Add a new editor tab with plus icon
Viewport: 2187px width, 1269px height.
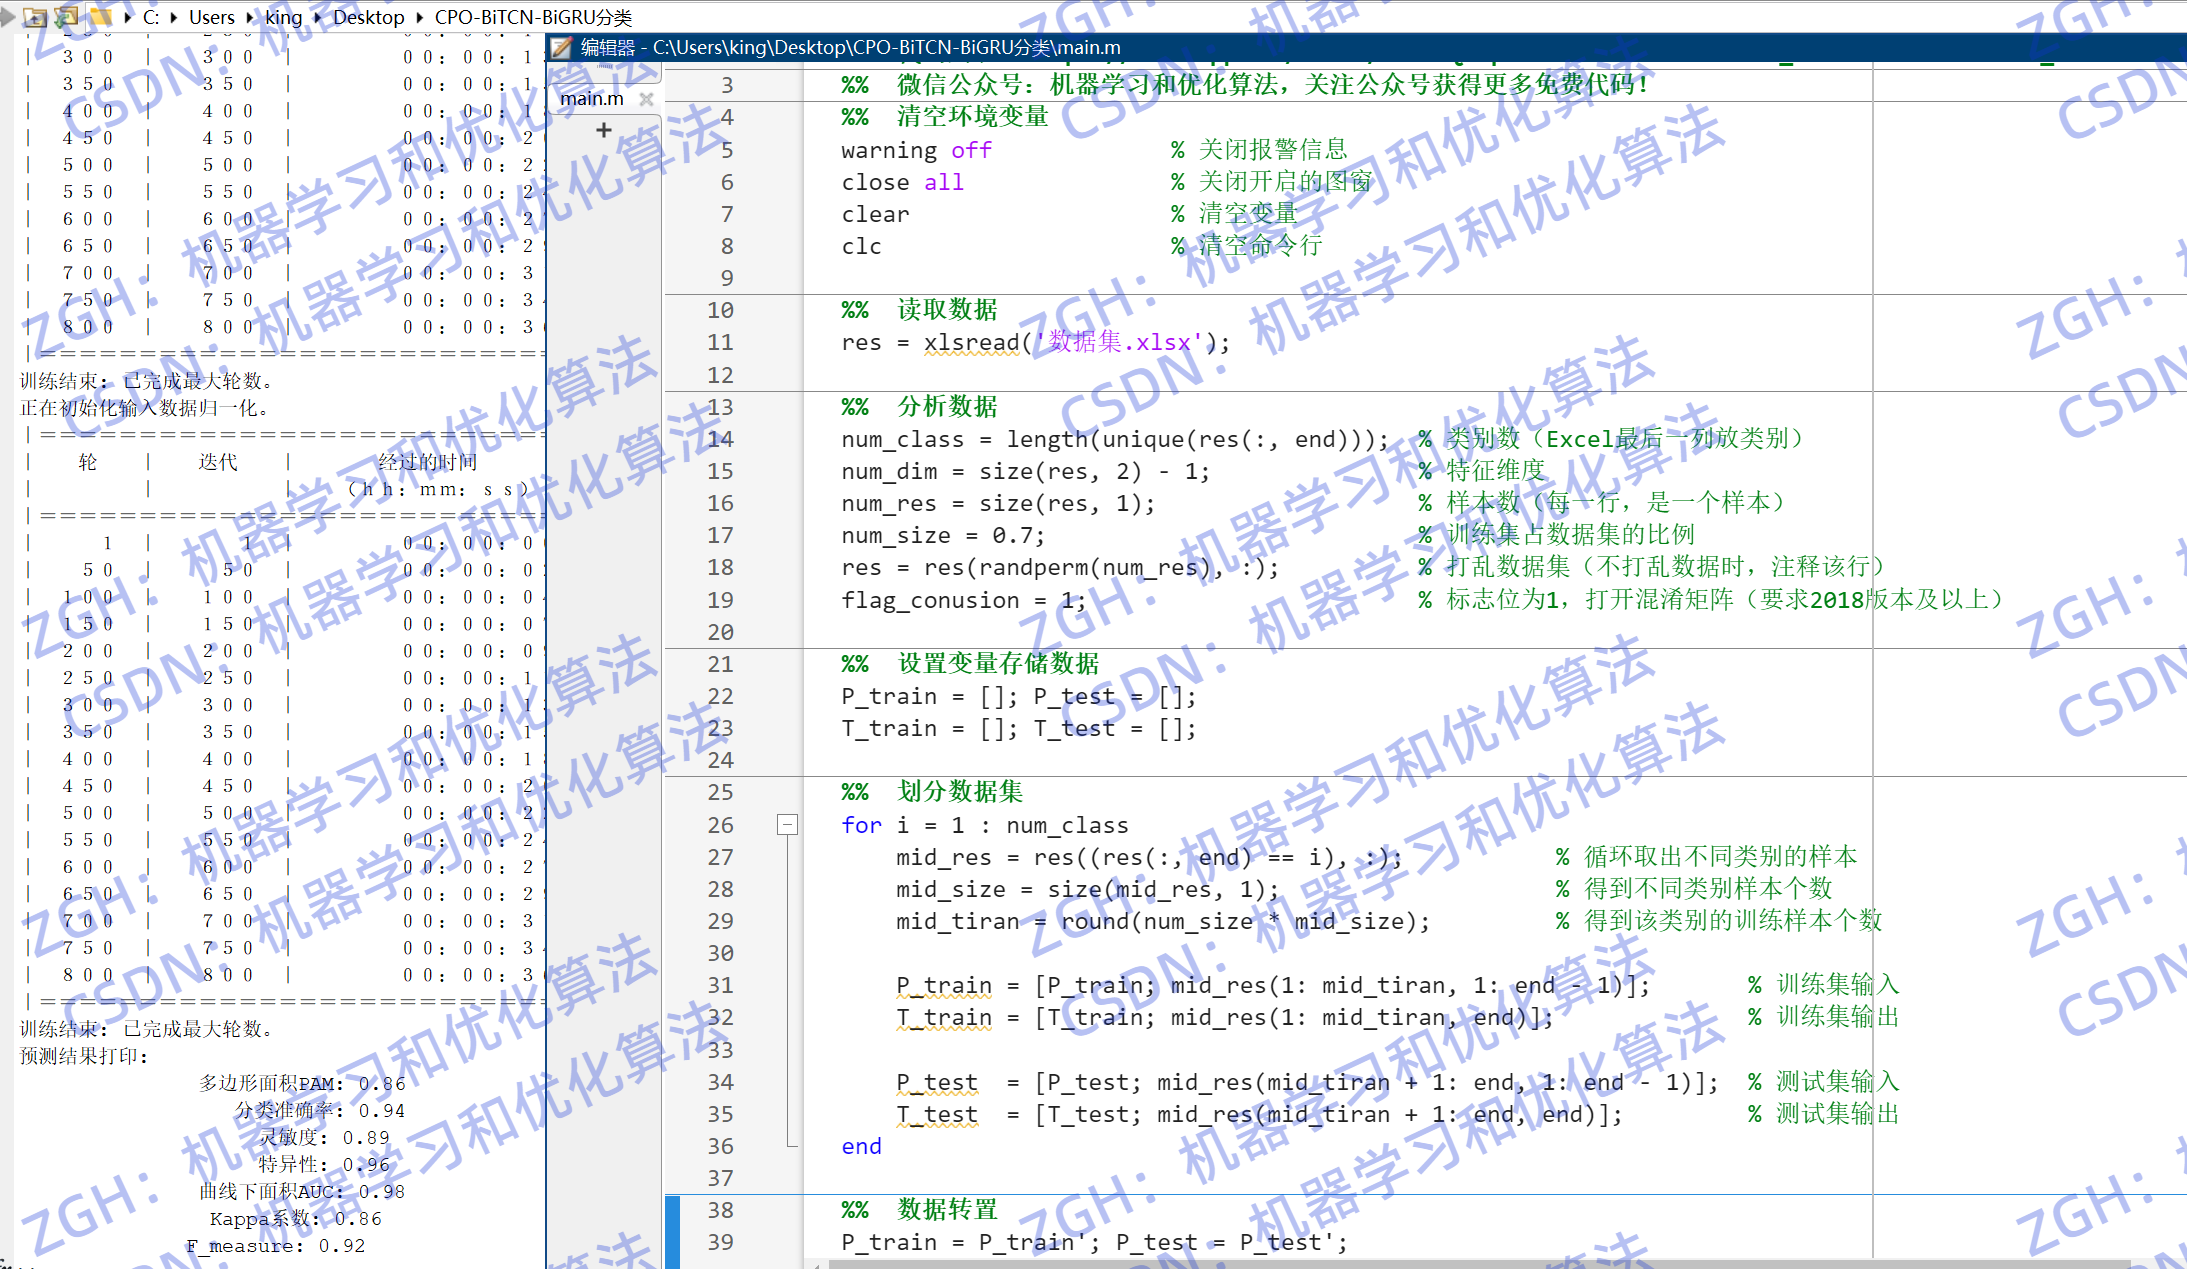point(603,130)
